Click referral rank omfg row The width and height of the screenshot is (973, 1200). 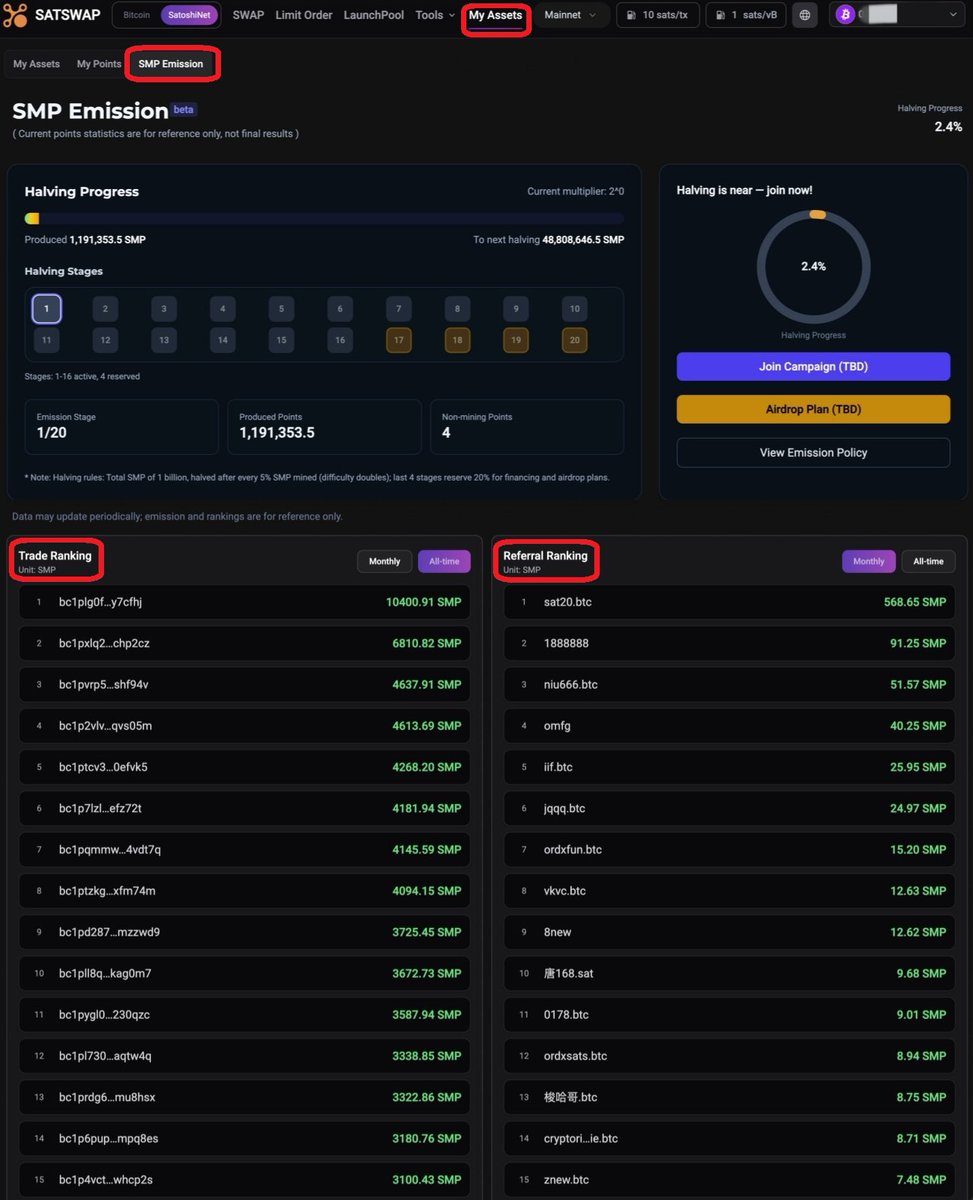coord(729,726)
